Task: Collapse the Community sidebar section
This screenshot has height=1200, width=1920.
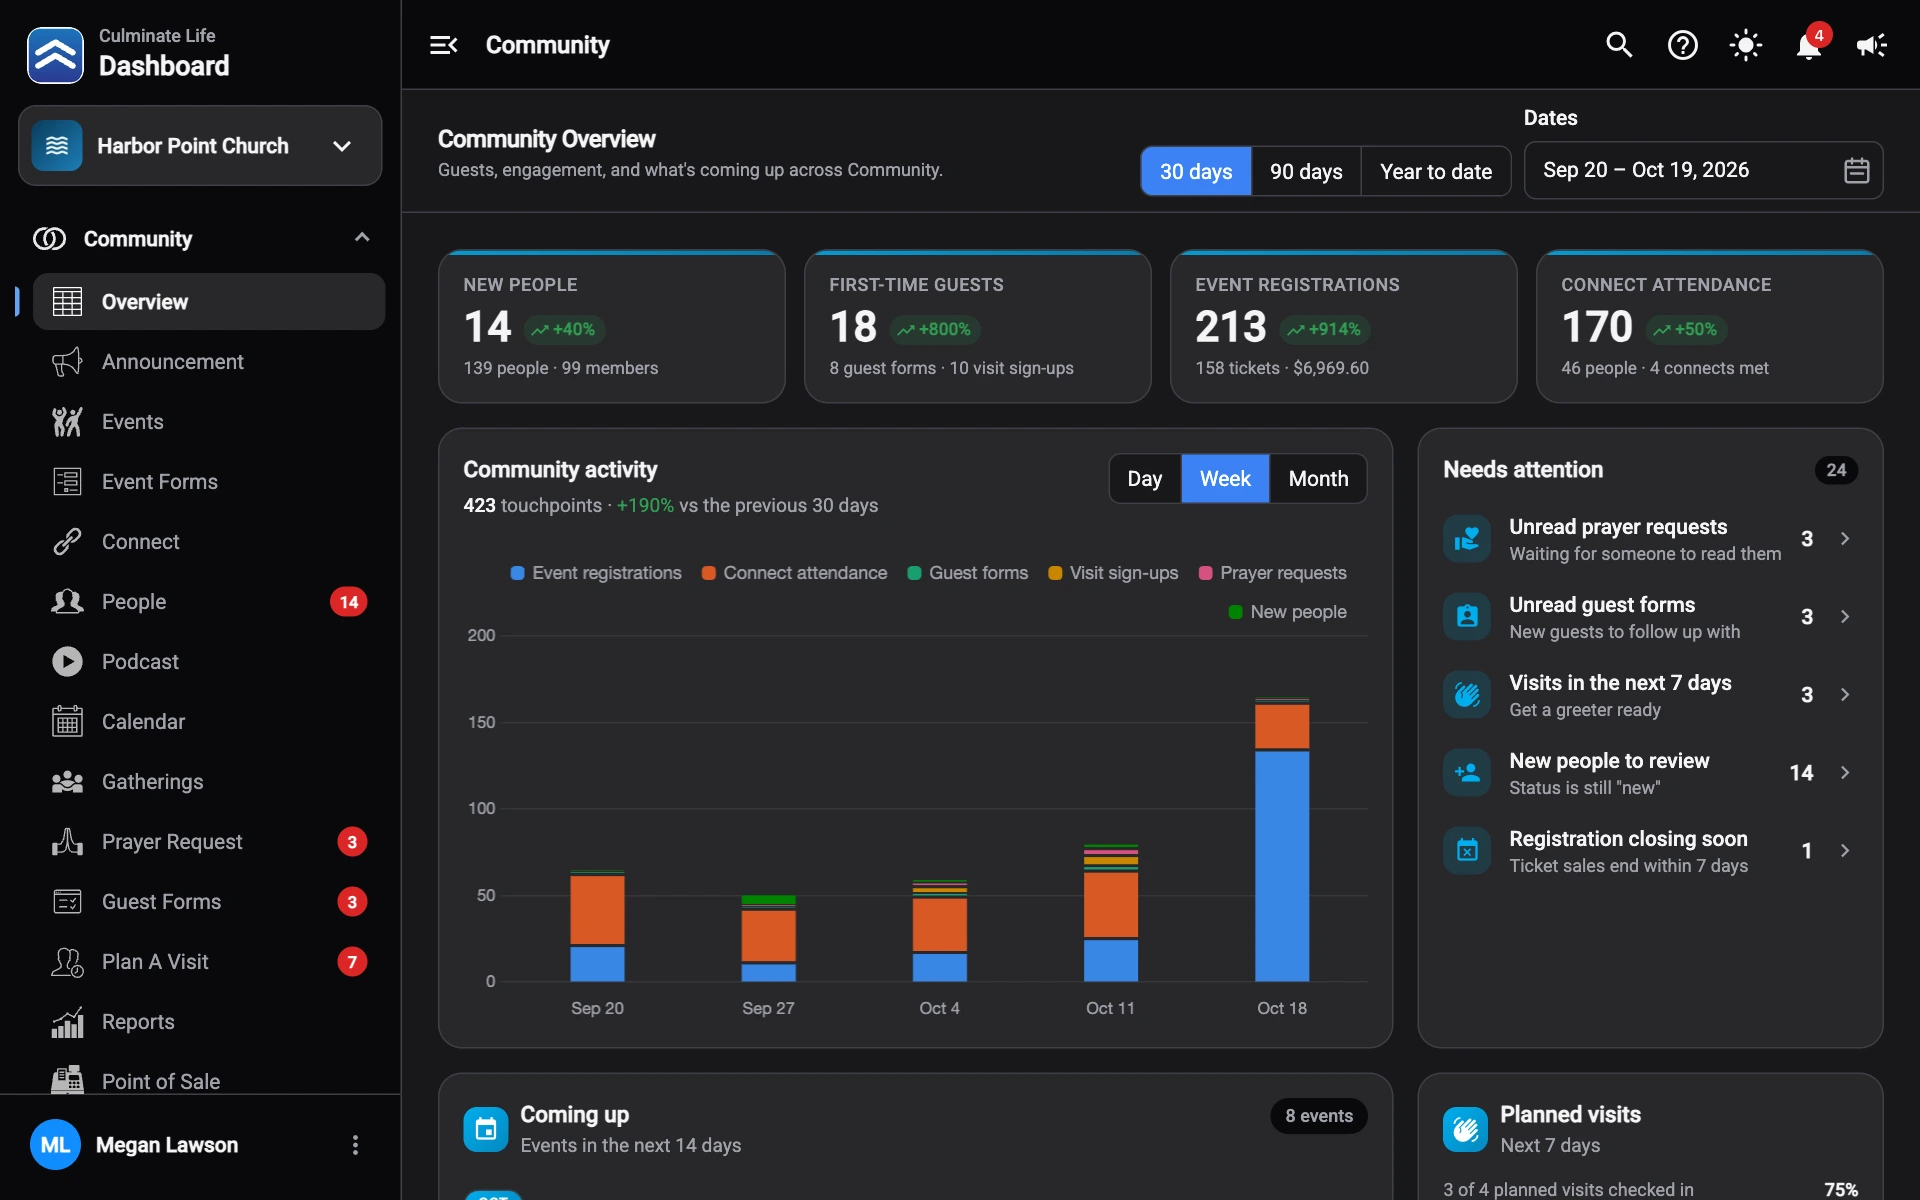Action: pyautogui.click(x=362, y=238)
